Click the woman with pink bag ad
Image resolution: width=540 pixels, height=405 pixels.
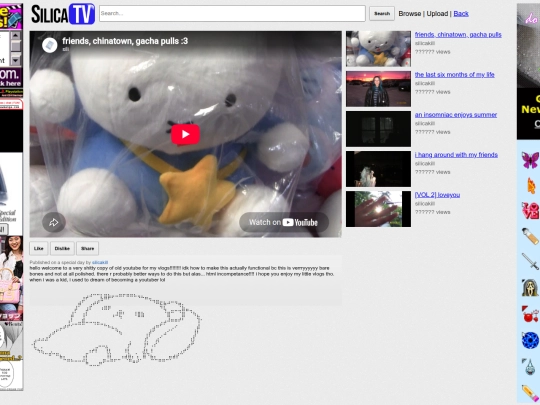pos(11,278)
